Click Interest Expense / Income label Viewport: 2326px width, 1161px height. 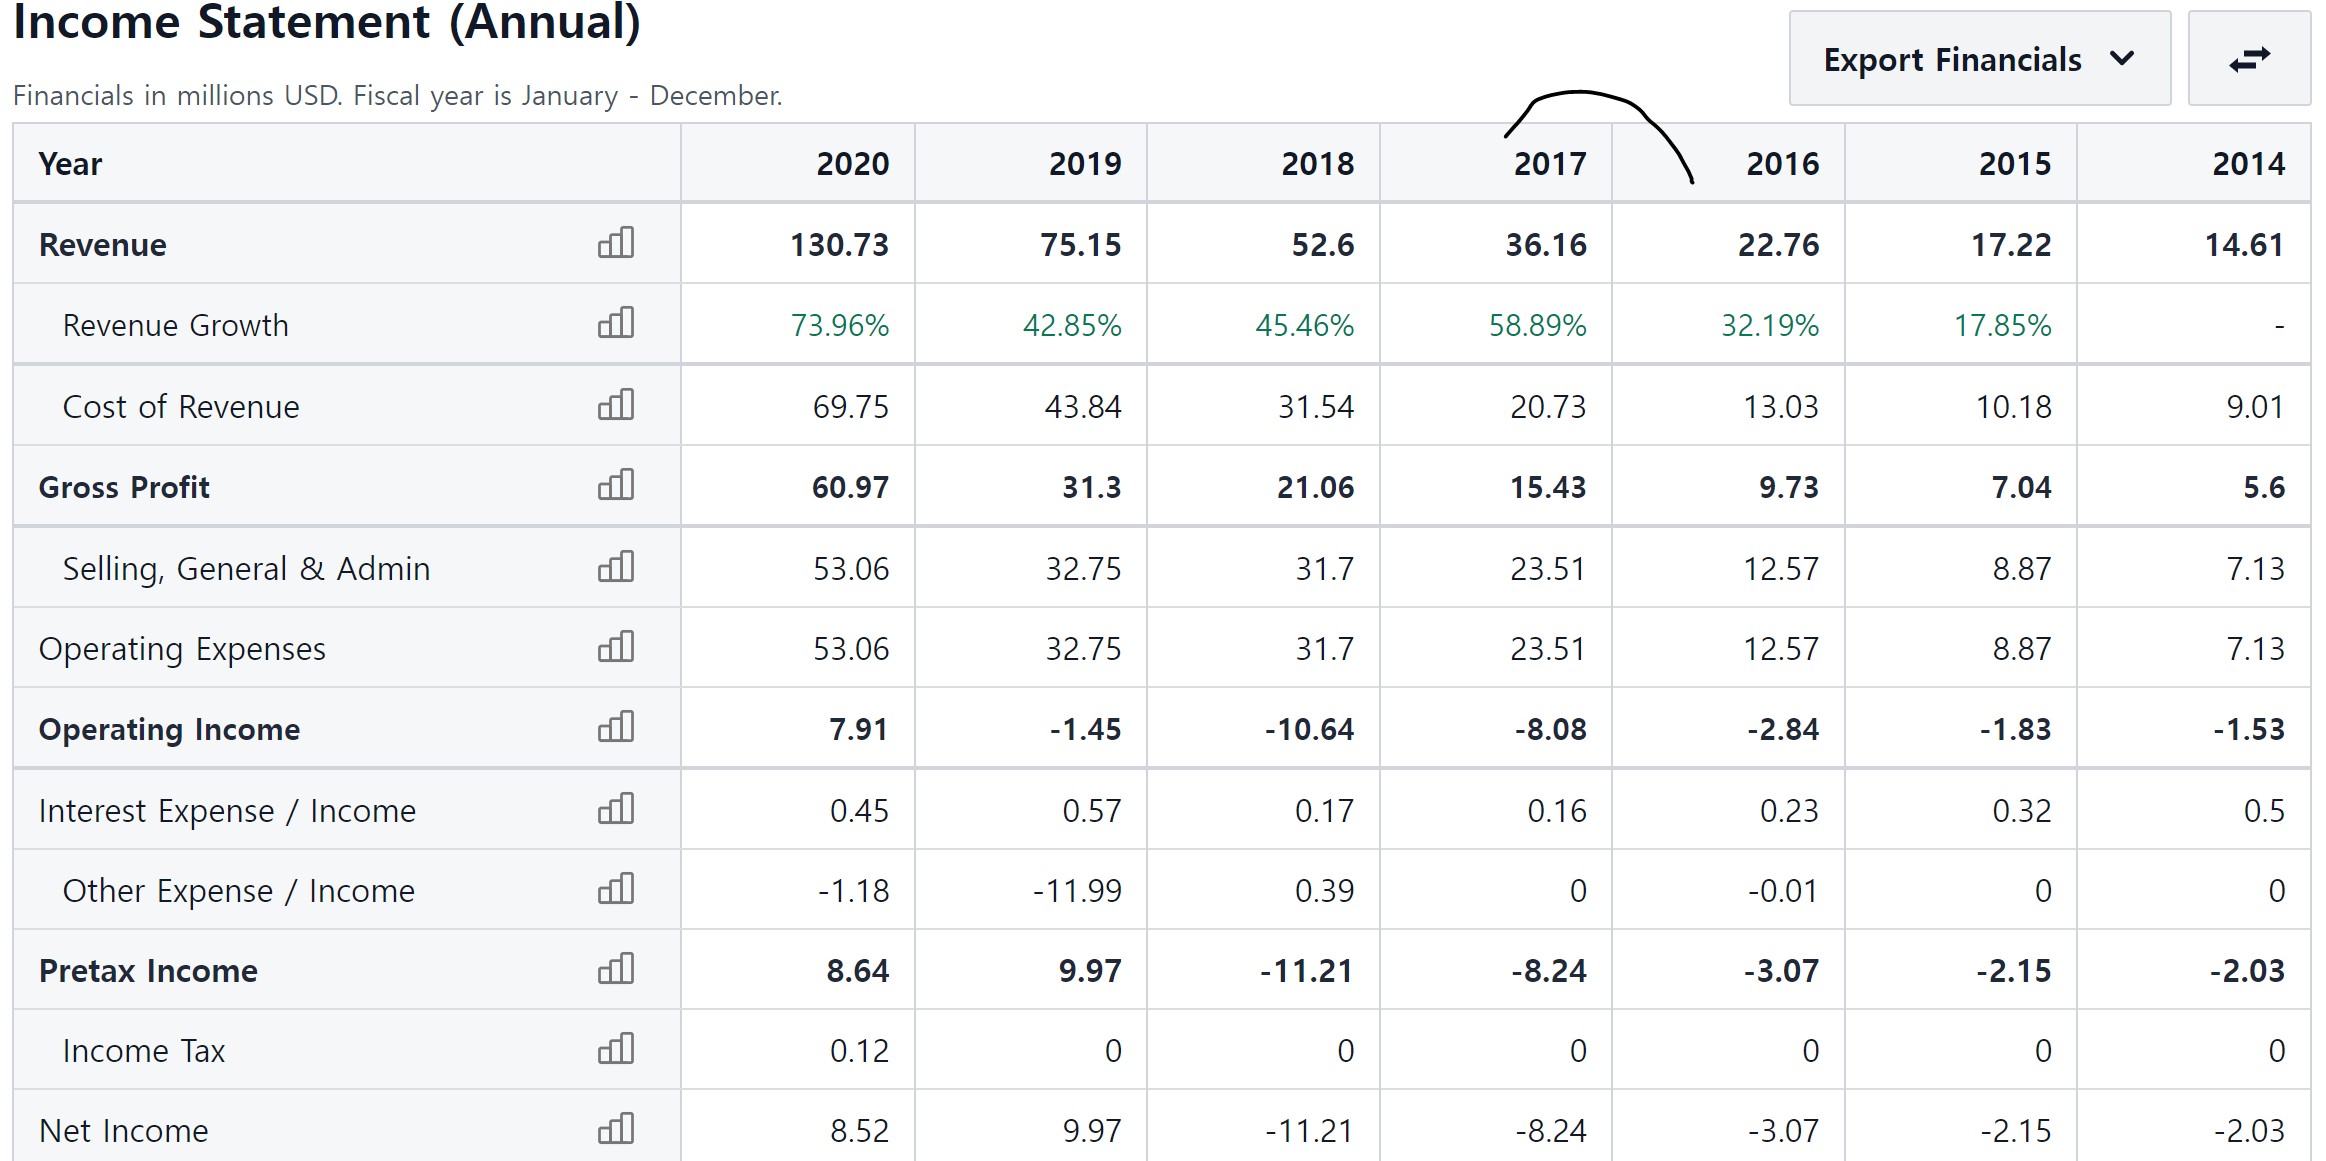227,811
